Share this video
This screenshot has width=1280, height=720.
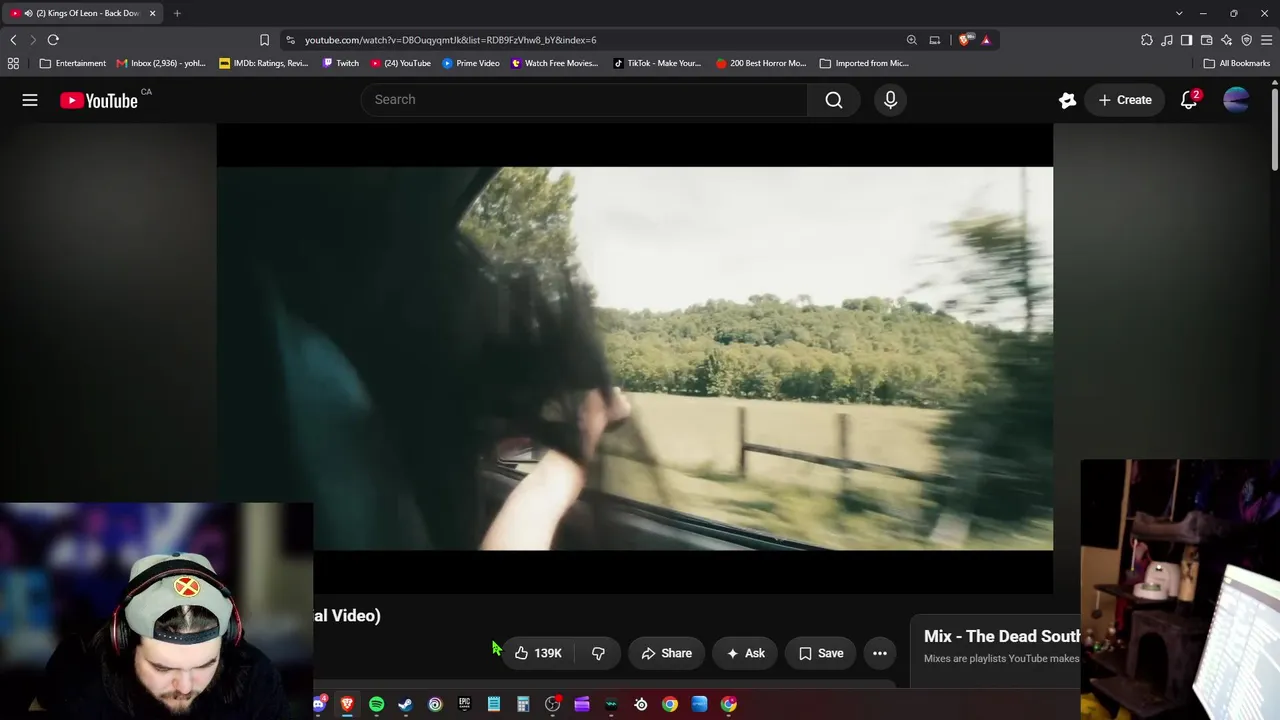[x=666, y=653]
